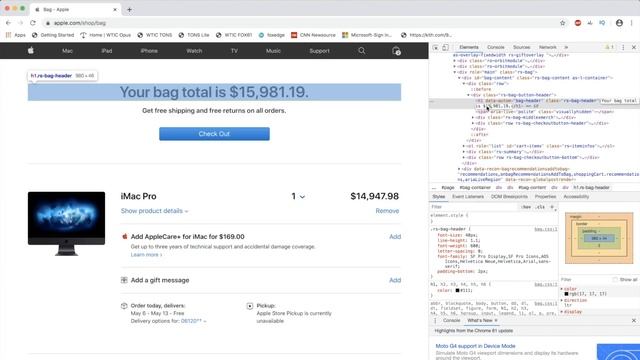Enable the Show all computed checkbox
This screenshot has height=360, width=640.
click(615, 280)
